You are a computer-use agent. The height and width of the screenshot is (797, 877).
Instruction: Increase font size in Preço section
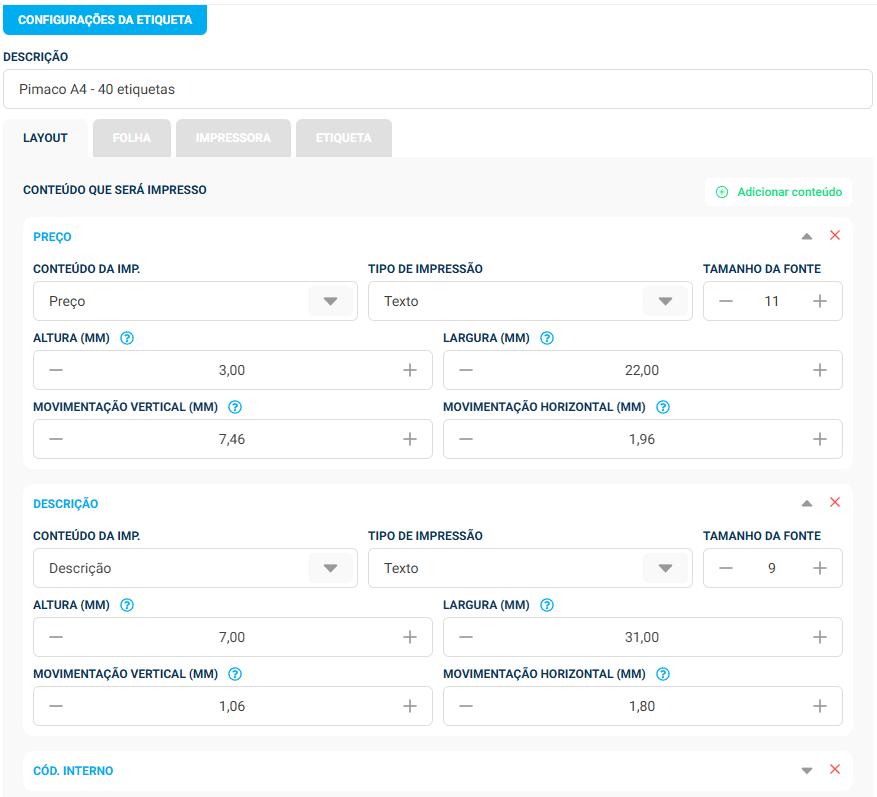[819, 301]
